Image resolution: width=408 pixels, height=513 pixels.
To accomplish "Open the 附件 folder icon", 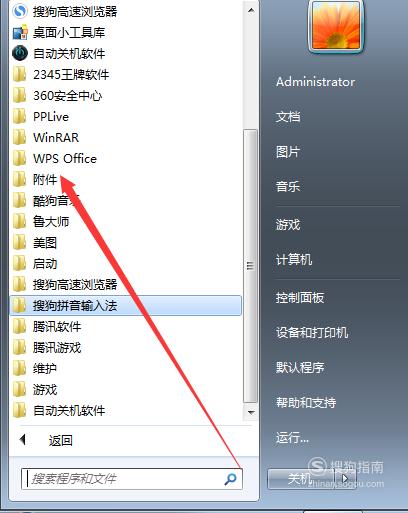I will pos(19,179).
